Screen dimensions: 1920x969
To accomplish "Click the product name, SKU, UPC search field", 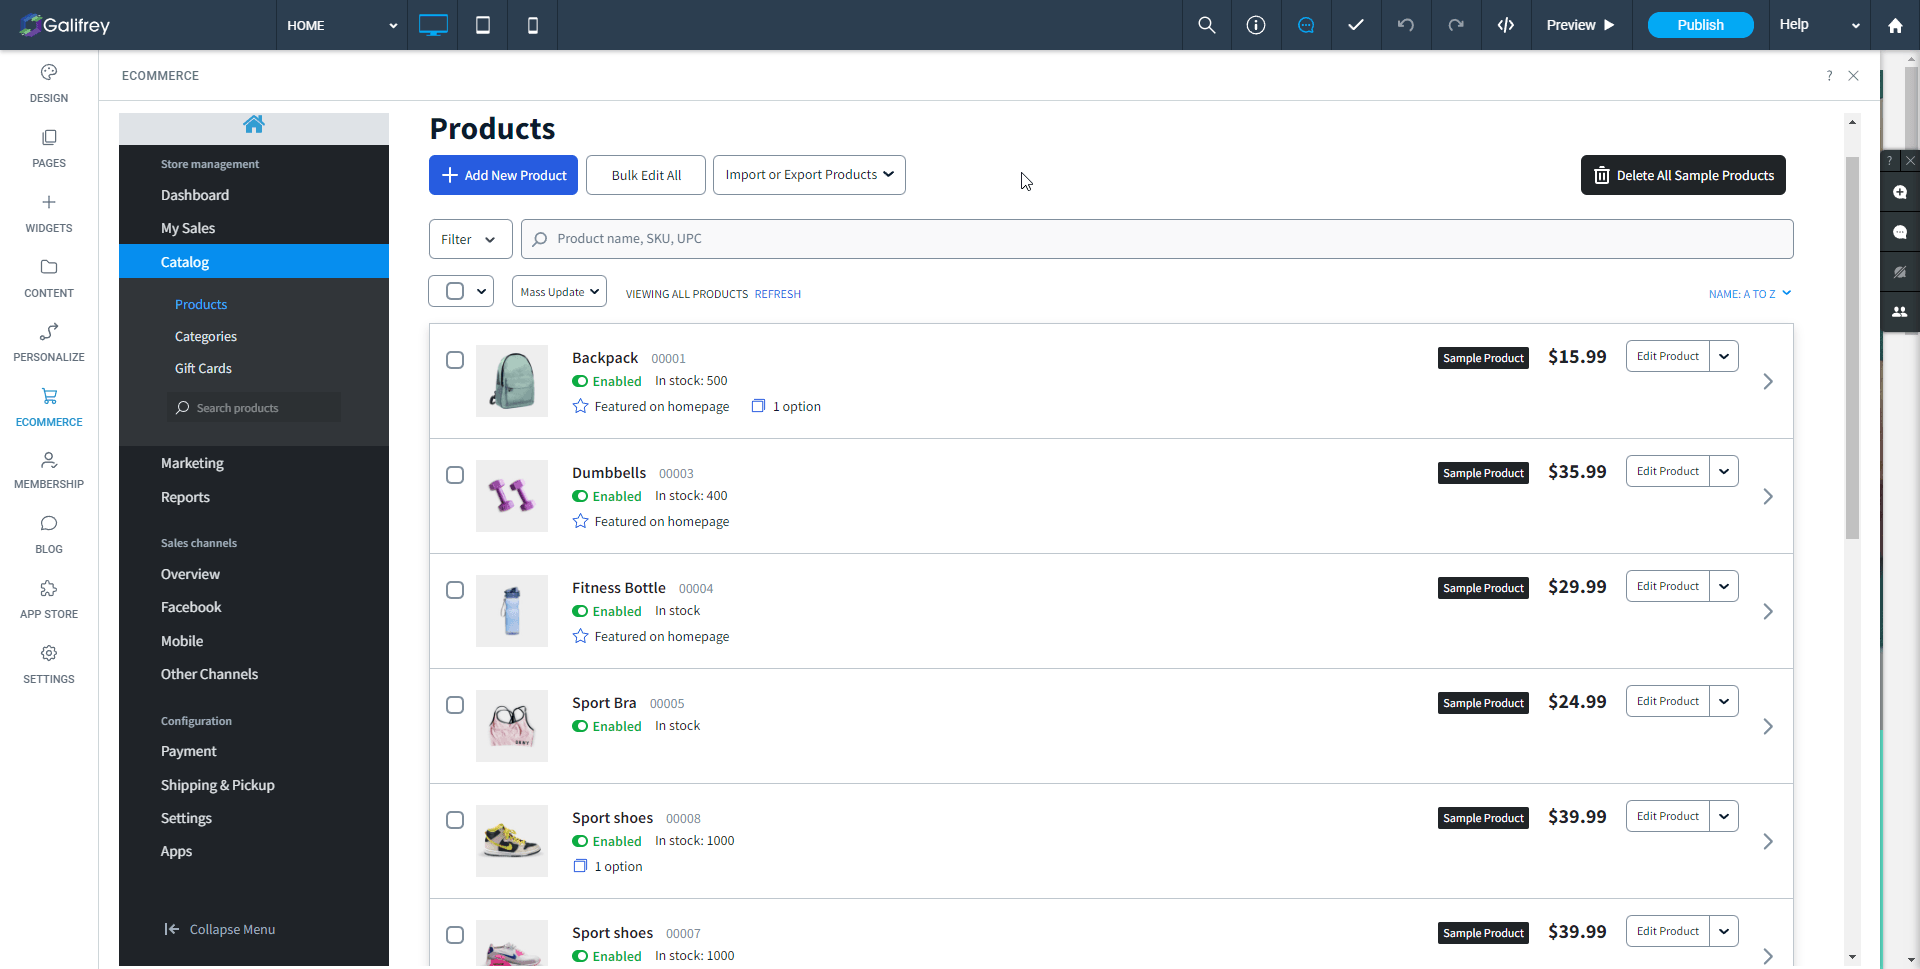I will click(1157, 239).
